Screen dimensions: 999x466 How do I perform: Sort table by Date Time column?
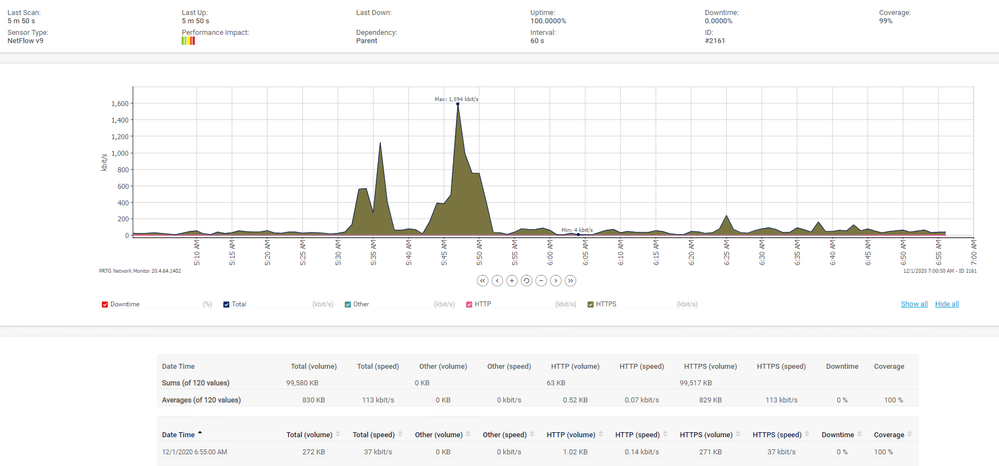179,435
